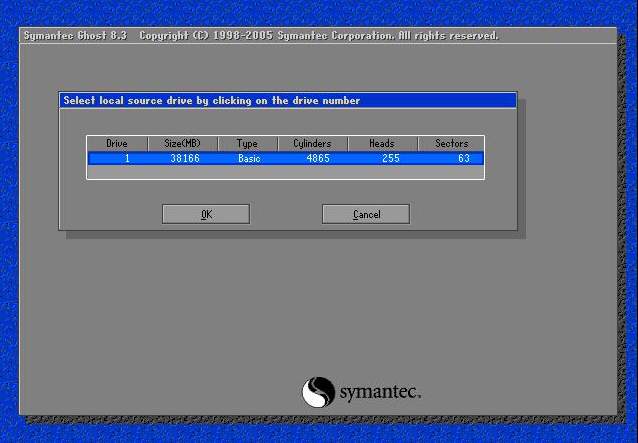
Task: Click the Select local source drive title bar
Action: 288,100
